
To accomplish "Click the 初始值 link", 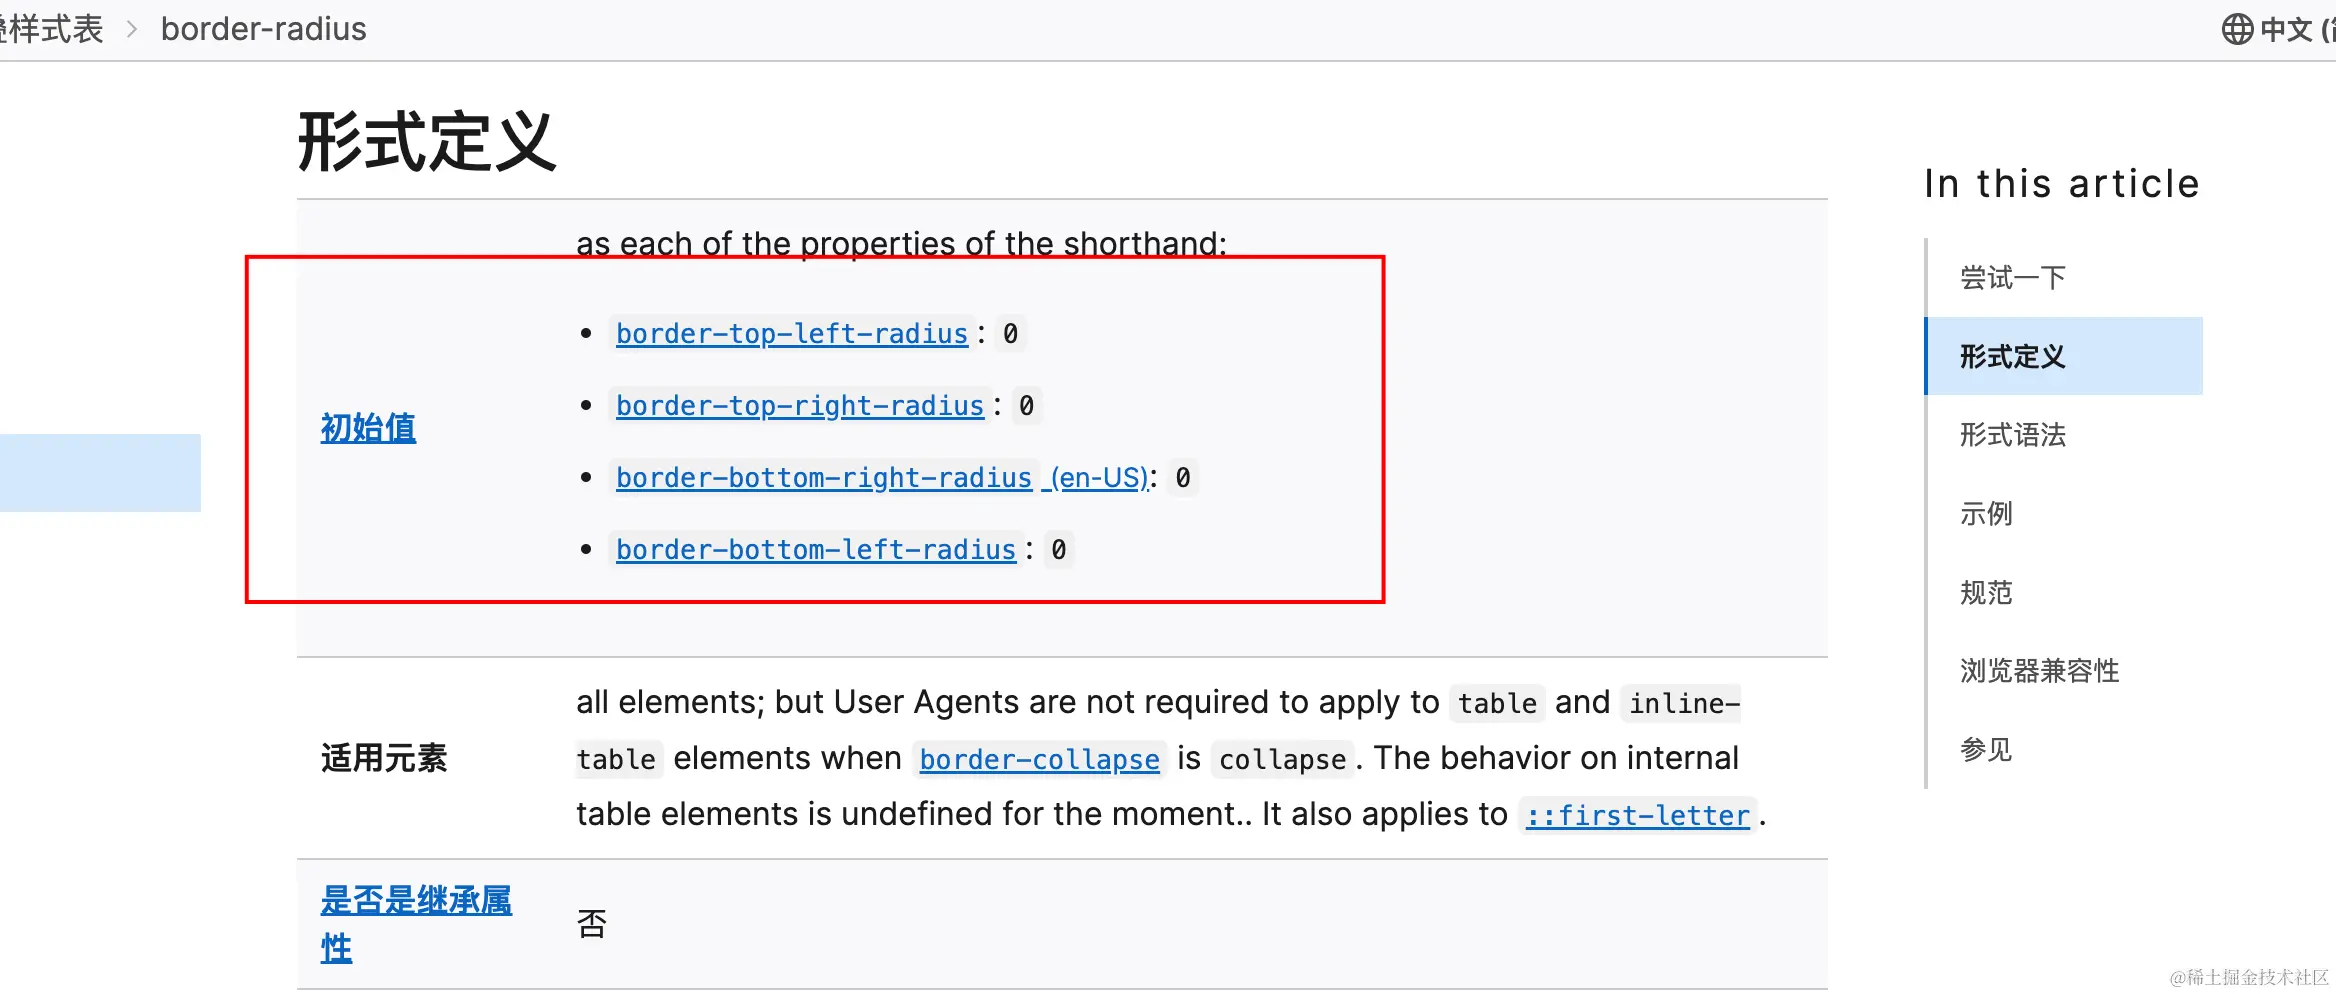I will (x=368, y=428).
